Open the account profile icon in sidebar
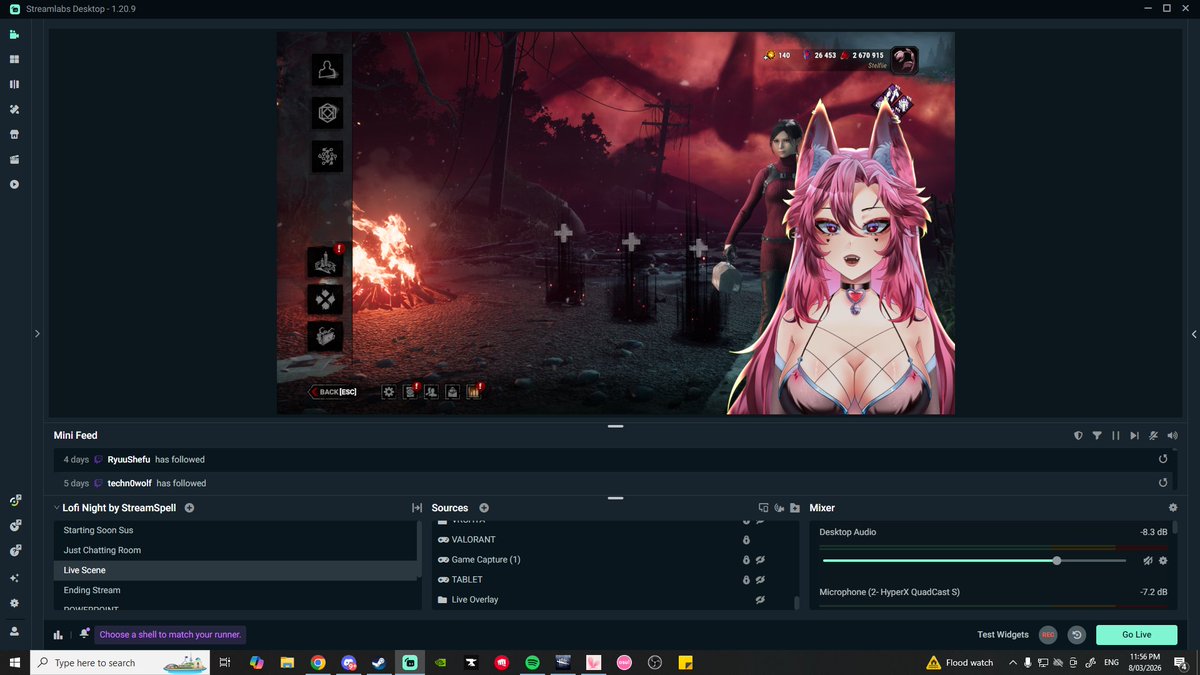 point(14,631)
